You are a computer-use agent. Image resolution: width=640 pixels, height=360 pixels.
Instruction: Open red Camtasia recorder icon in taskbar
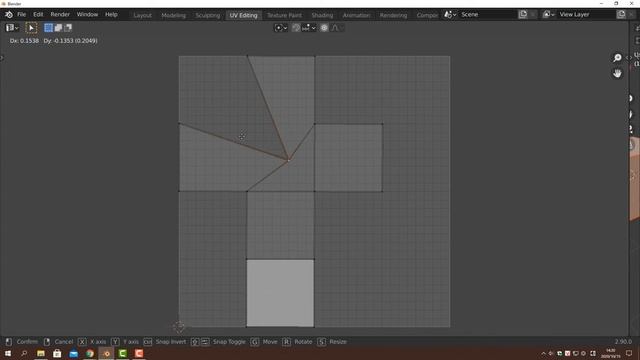click(139, 353)
